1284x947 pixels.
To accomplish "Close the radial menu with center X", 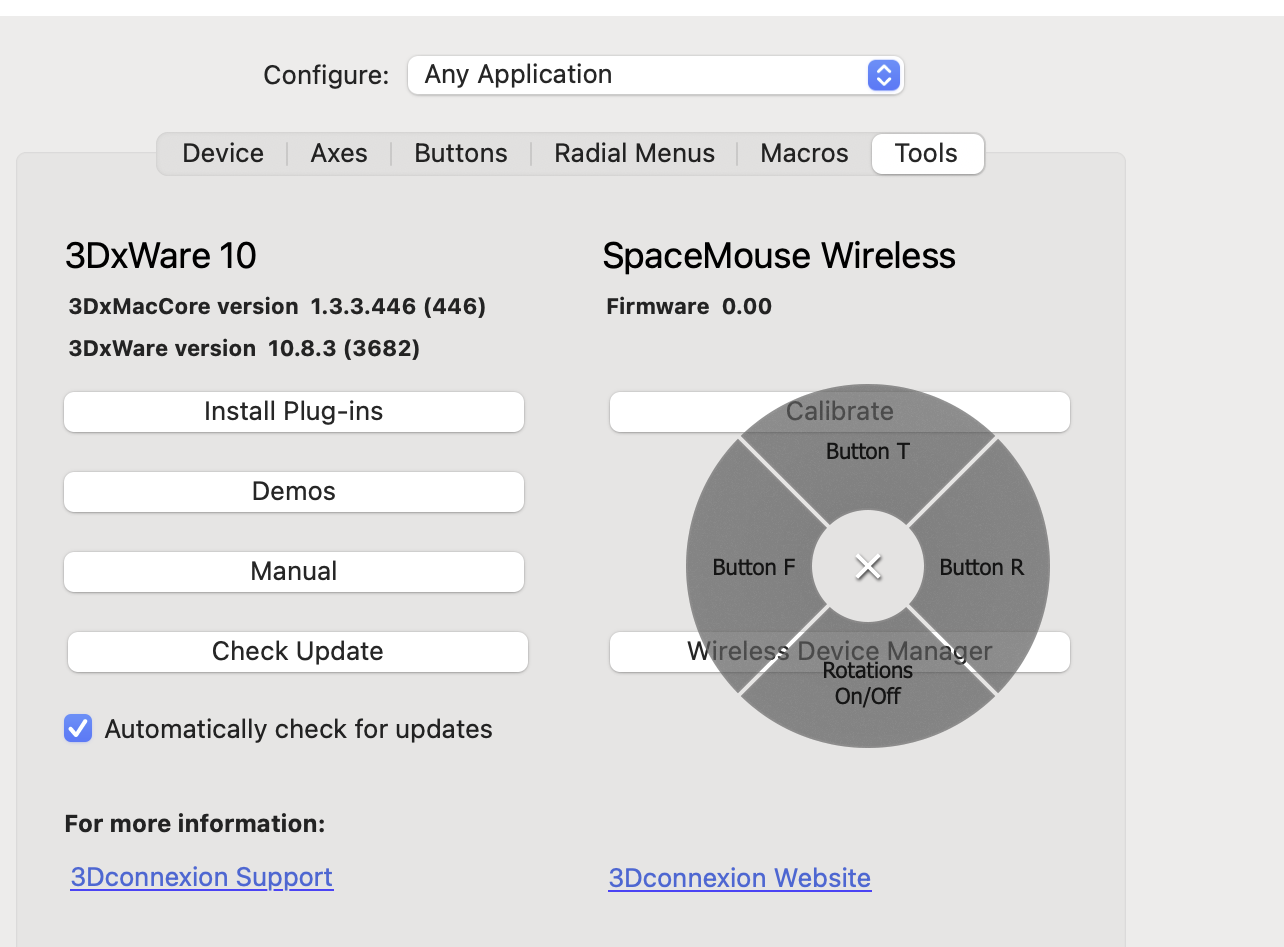I will [868, 567].
